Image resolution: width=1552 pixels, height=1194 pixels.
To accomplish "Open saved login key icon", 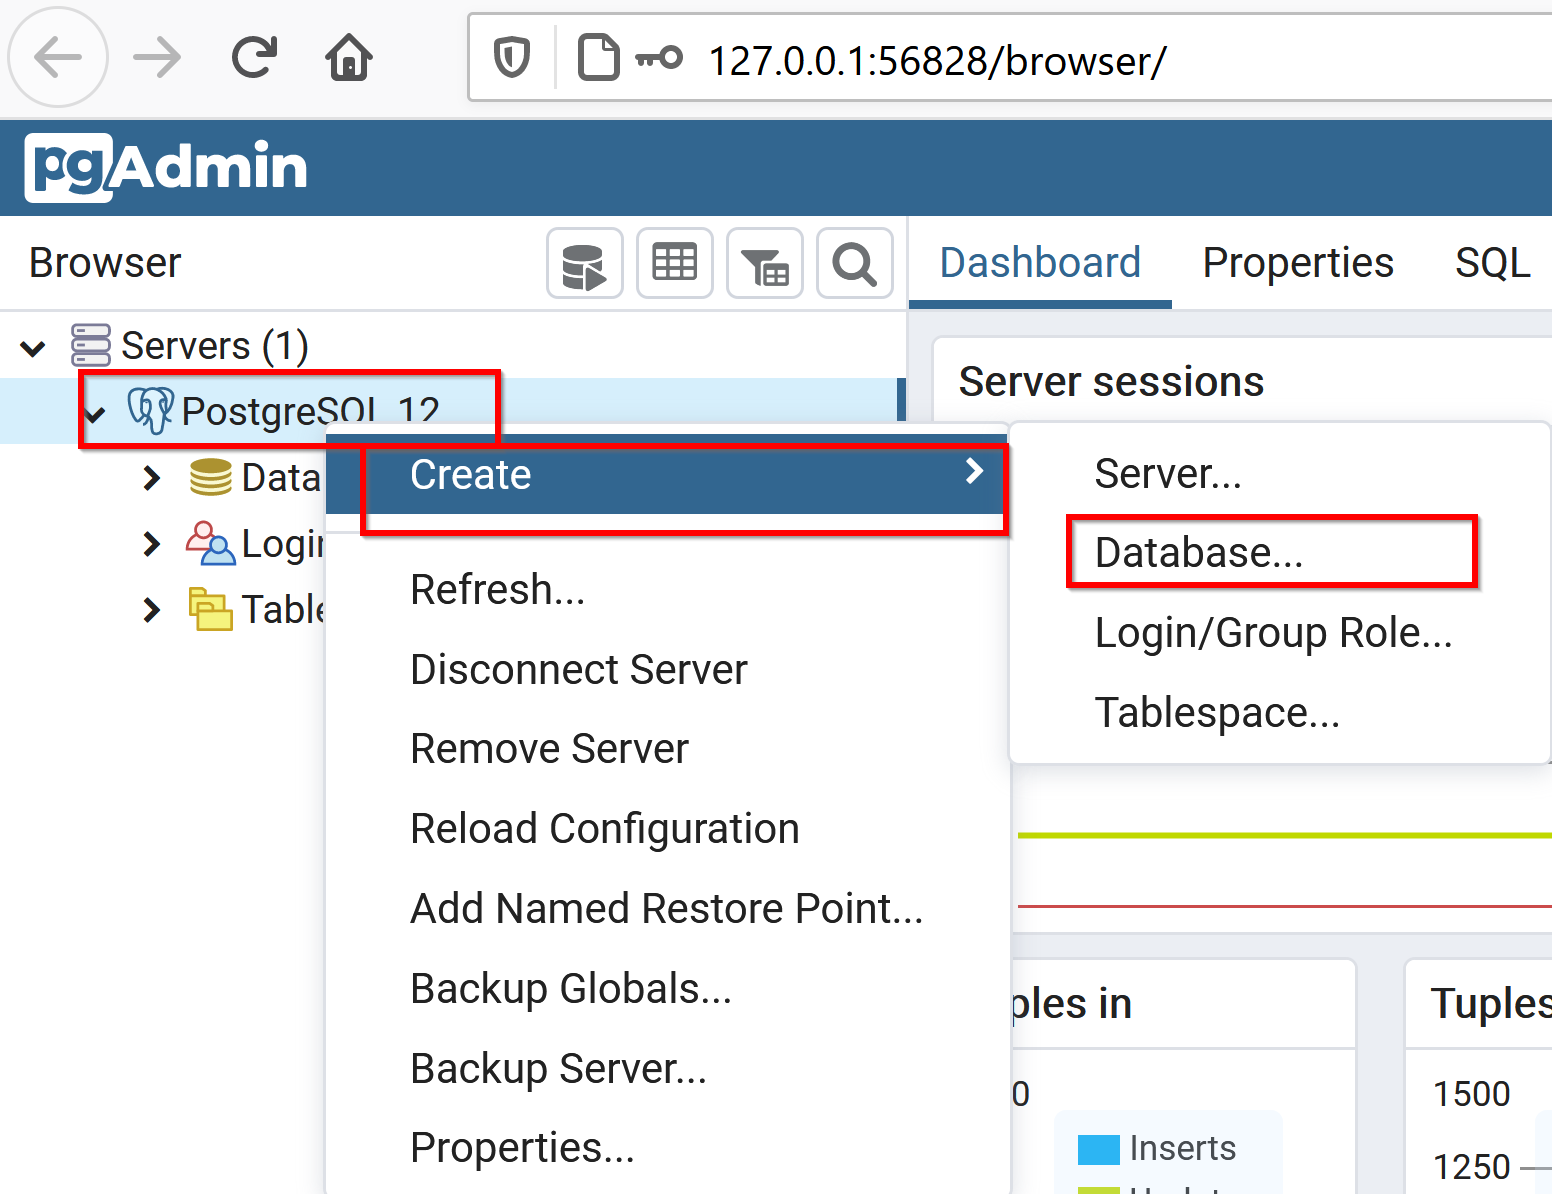I will [659, 58].
